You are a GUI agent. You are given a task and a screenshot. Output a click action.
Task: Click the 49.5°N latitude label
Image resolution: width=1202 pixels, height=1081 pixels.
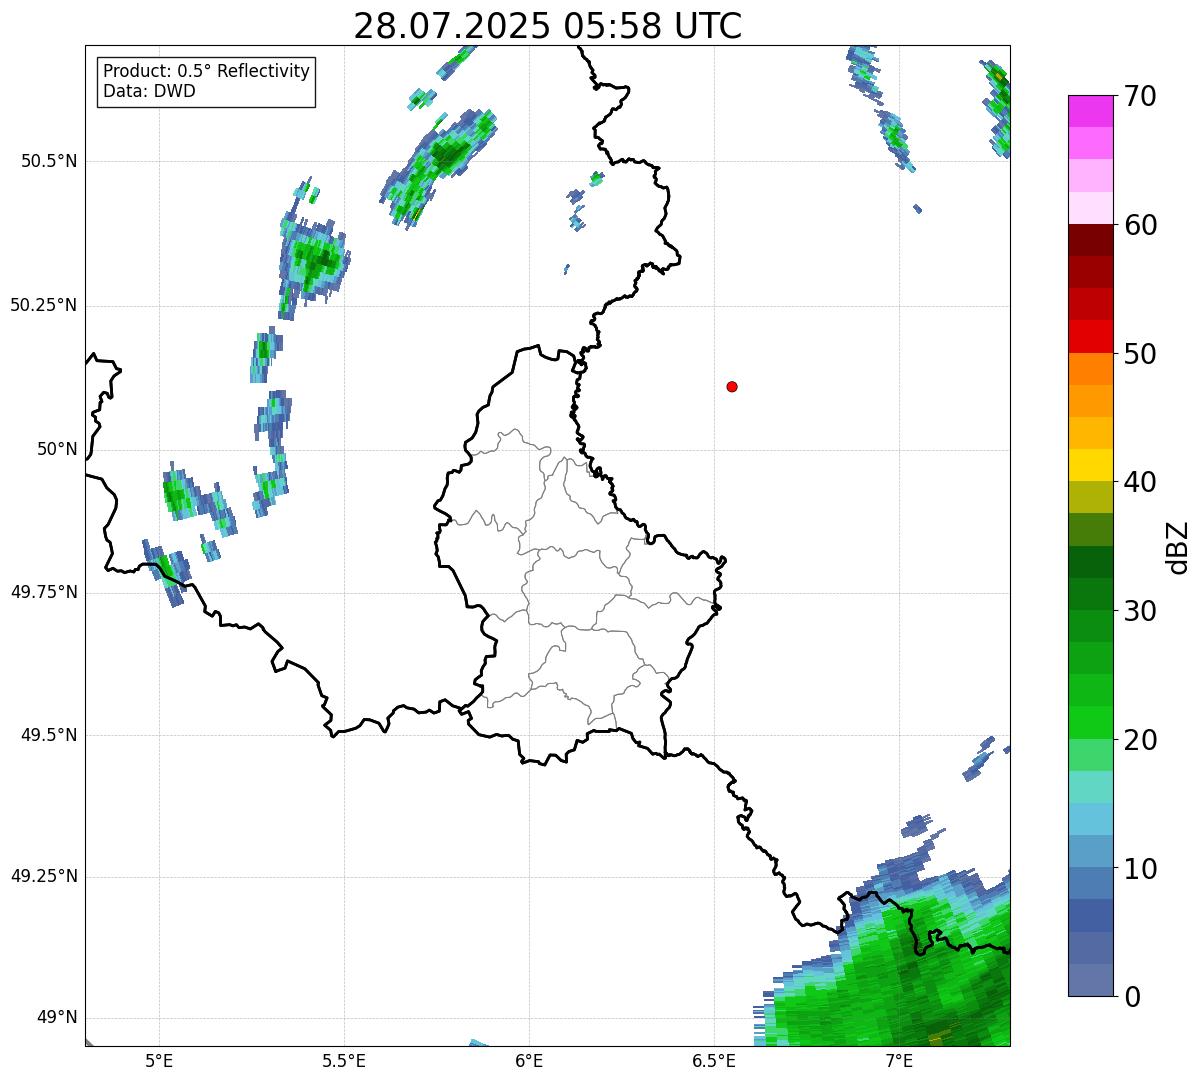[48, 735]
